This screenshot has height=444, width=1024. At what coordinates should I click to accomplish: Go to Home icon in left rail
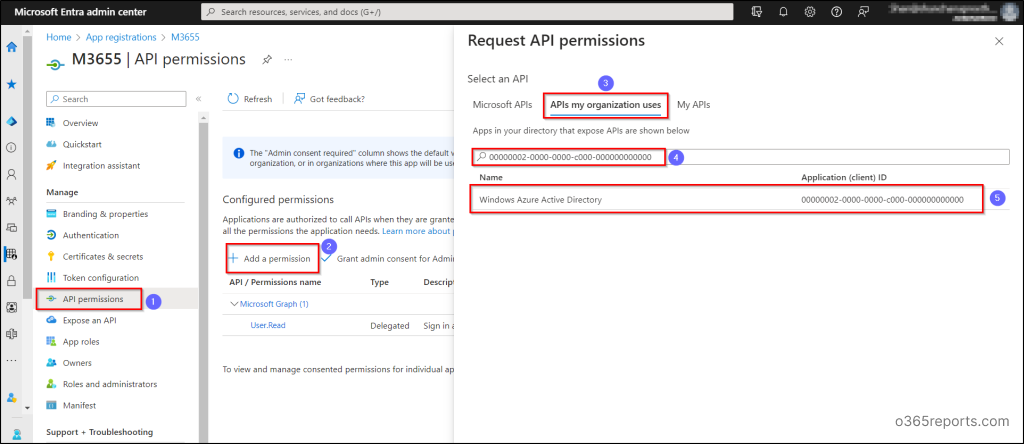[11, 47]
